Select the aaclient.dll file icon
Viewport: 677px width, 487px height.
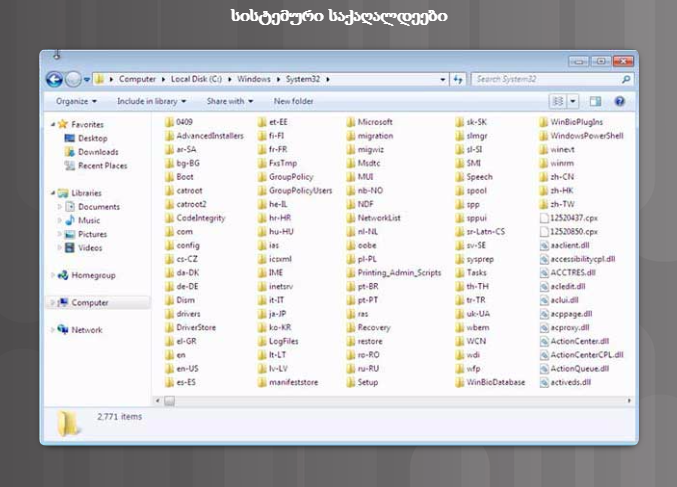point(543,244)
